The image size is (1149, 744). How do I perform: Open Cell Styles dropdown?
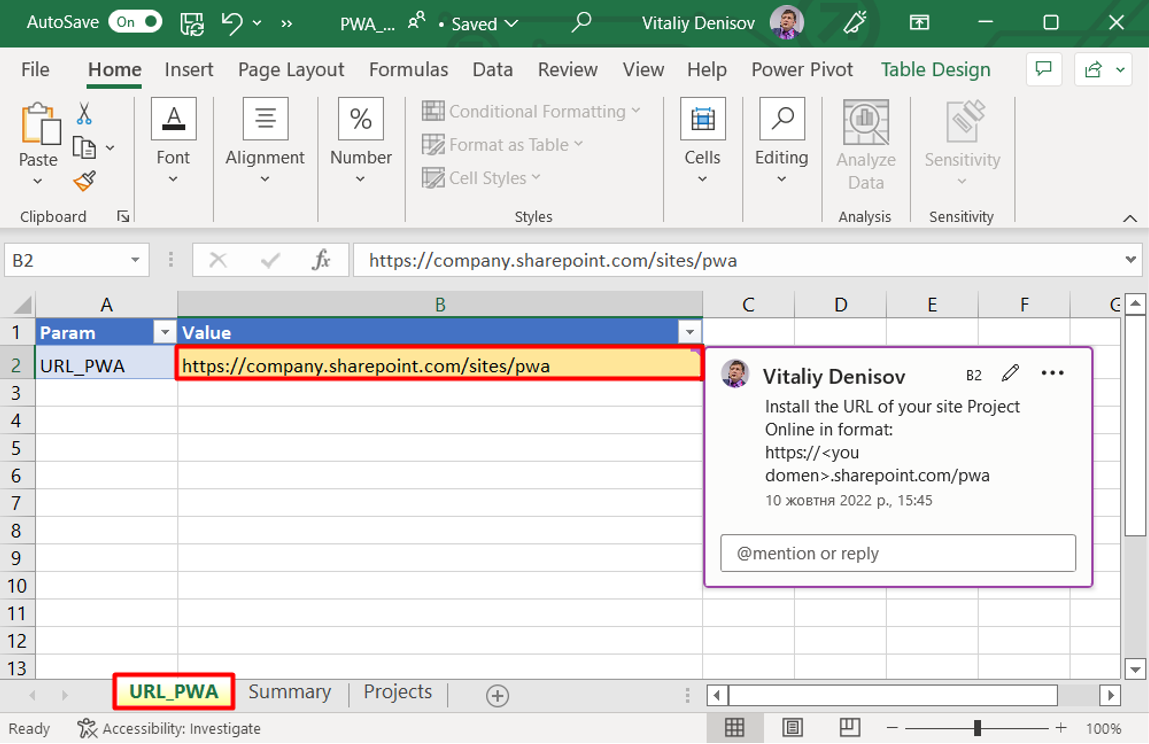(x=481, y=177)
